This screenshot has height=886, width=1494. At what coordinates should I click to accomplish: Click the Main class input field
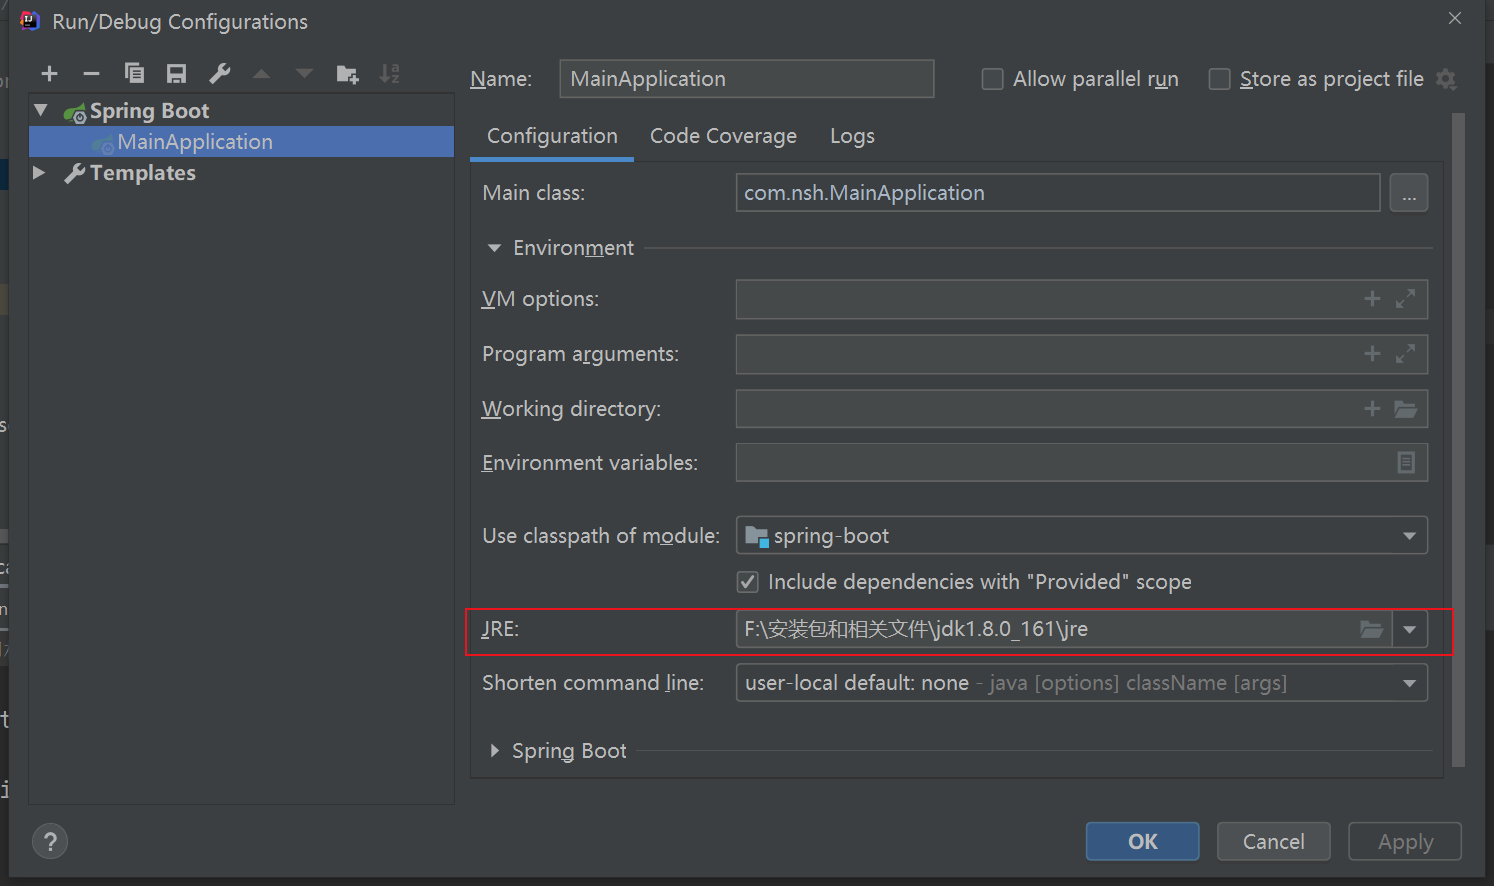(x=1057, y=193)
